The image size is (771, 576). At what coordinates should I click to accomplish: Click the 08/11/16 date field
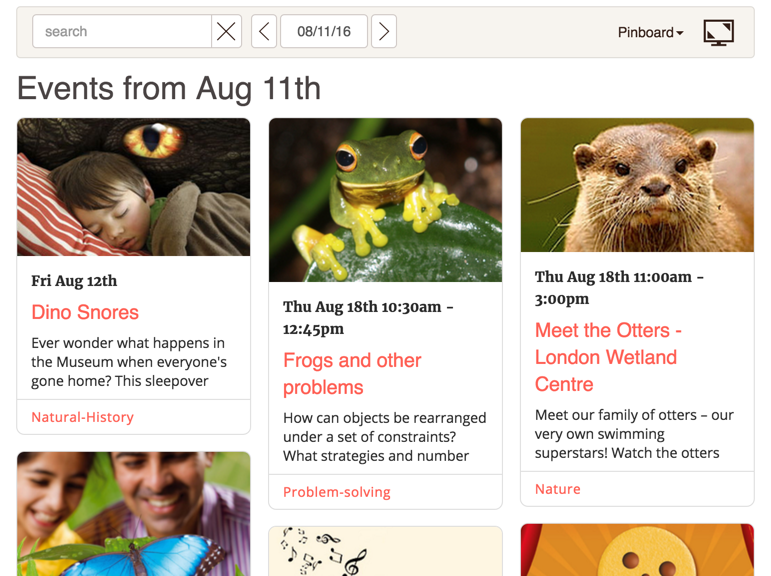coord(324,32)
